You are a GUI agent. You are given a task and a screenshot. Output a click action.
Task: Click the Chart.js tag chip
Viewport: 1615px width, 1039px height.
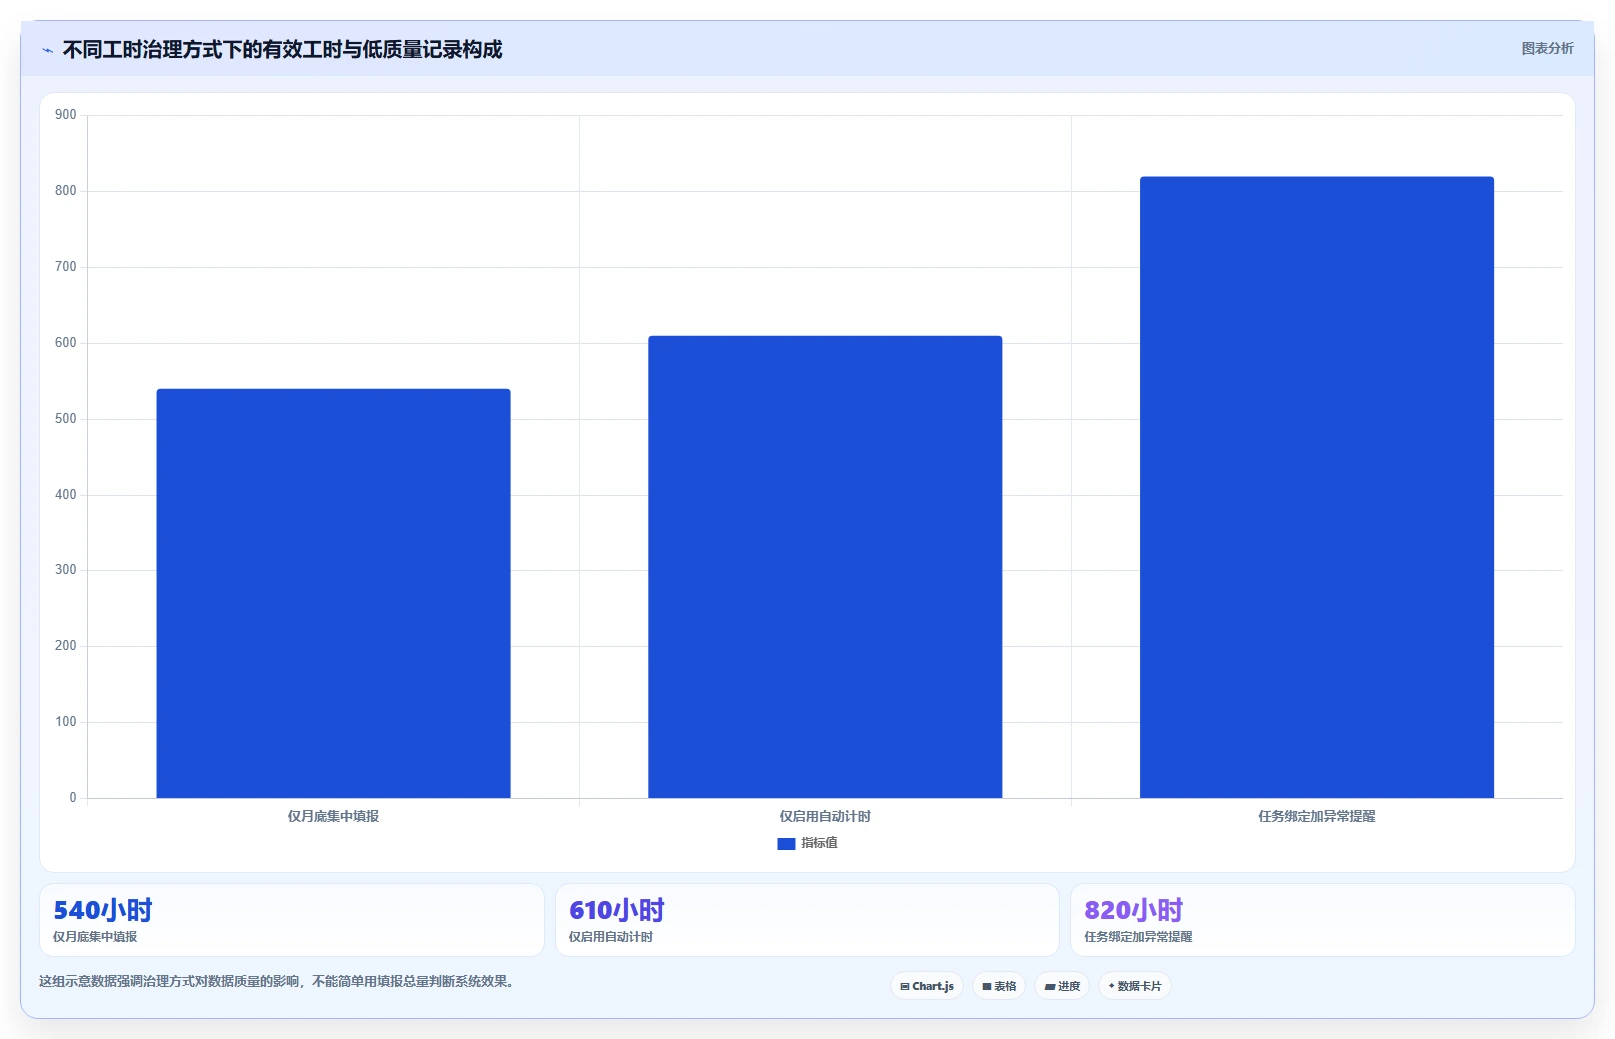(927, 986)
